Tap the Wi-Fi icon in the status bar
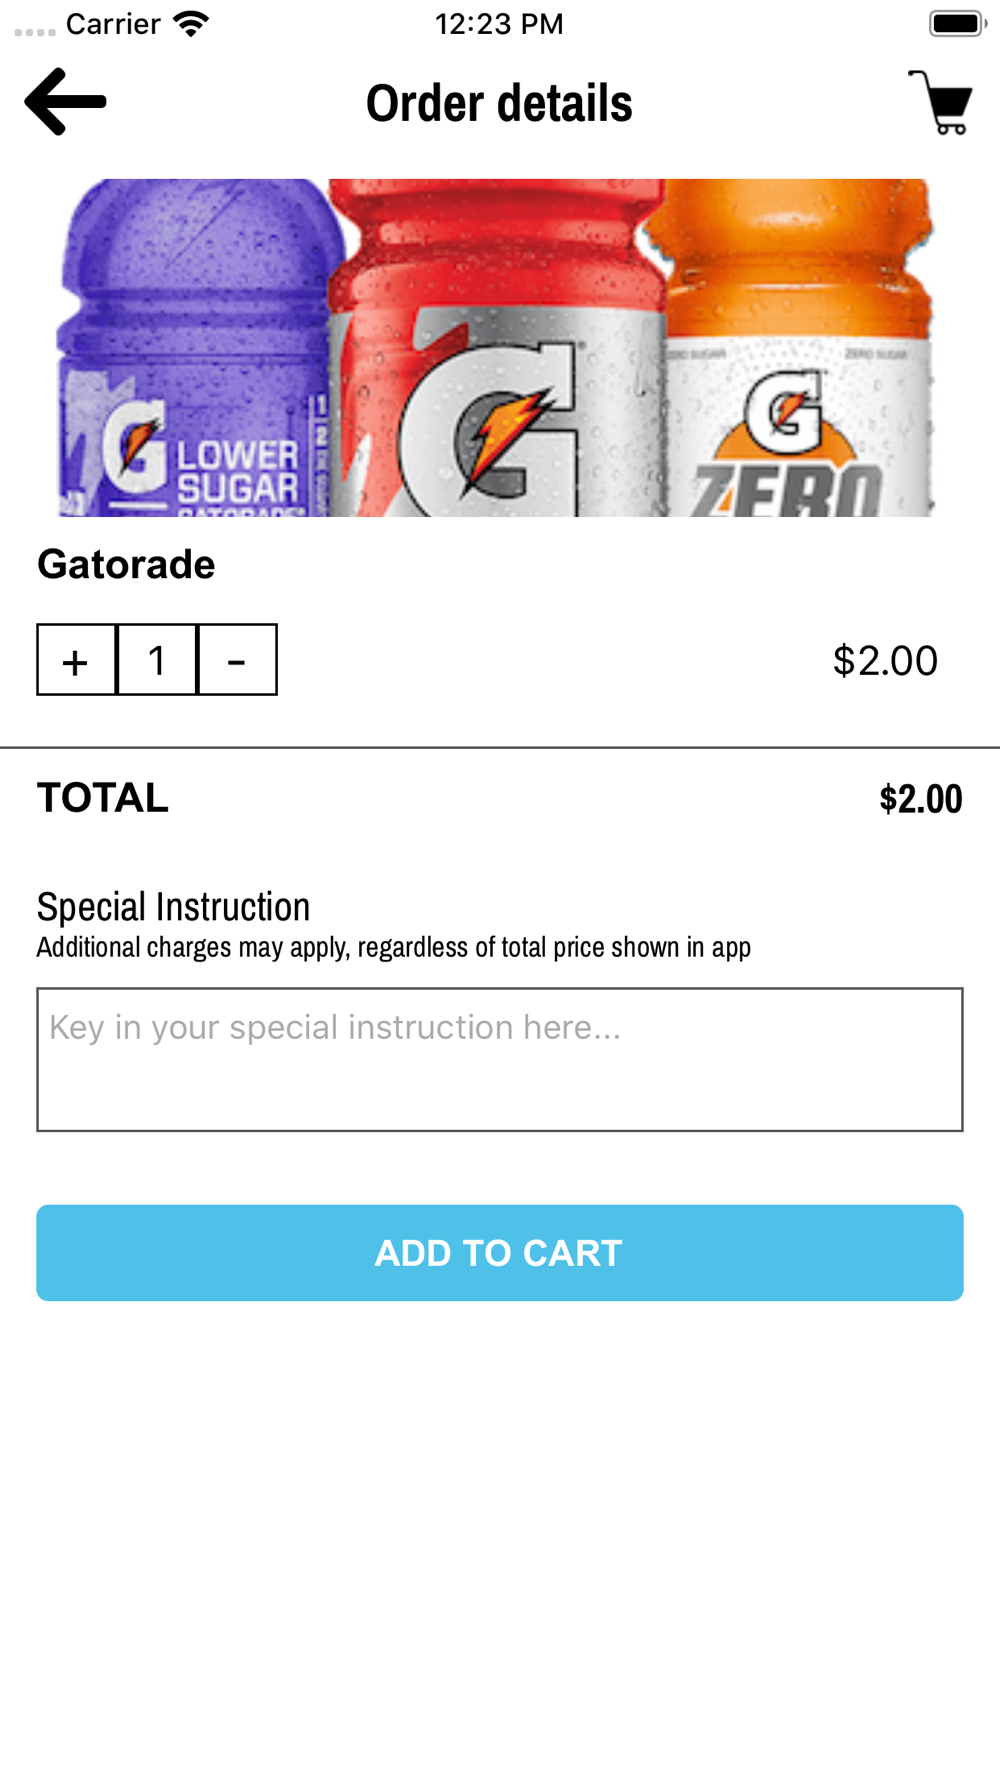The width and height of the screenshot is (1000, 1778). pos(190,24)
